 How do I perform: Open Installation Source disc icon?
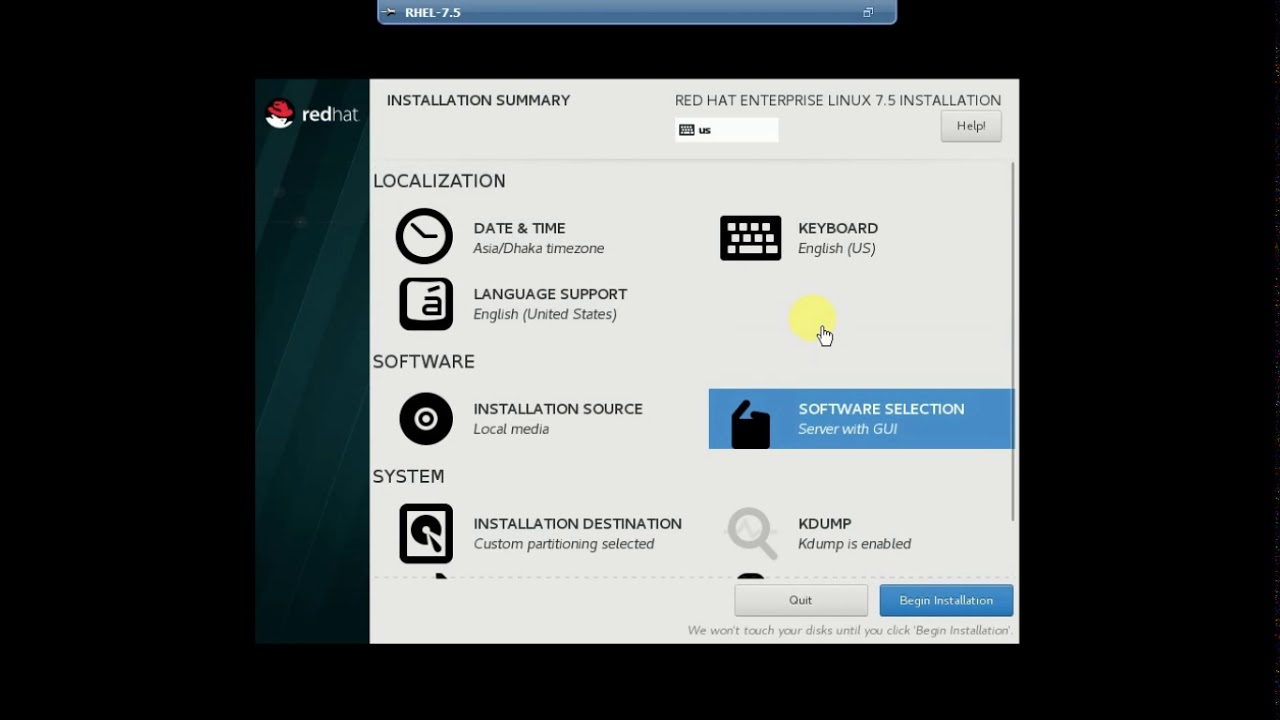(426, 418)
